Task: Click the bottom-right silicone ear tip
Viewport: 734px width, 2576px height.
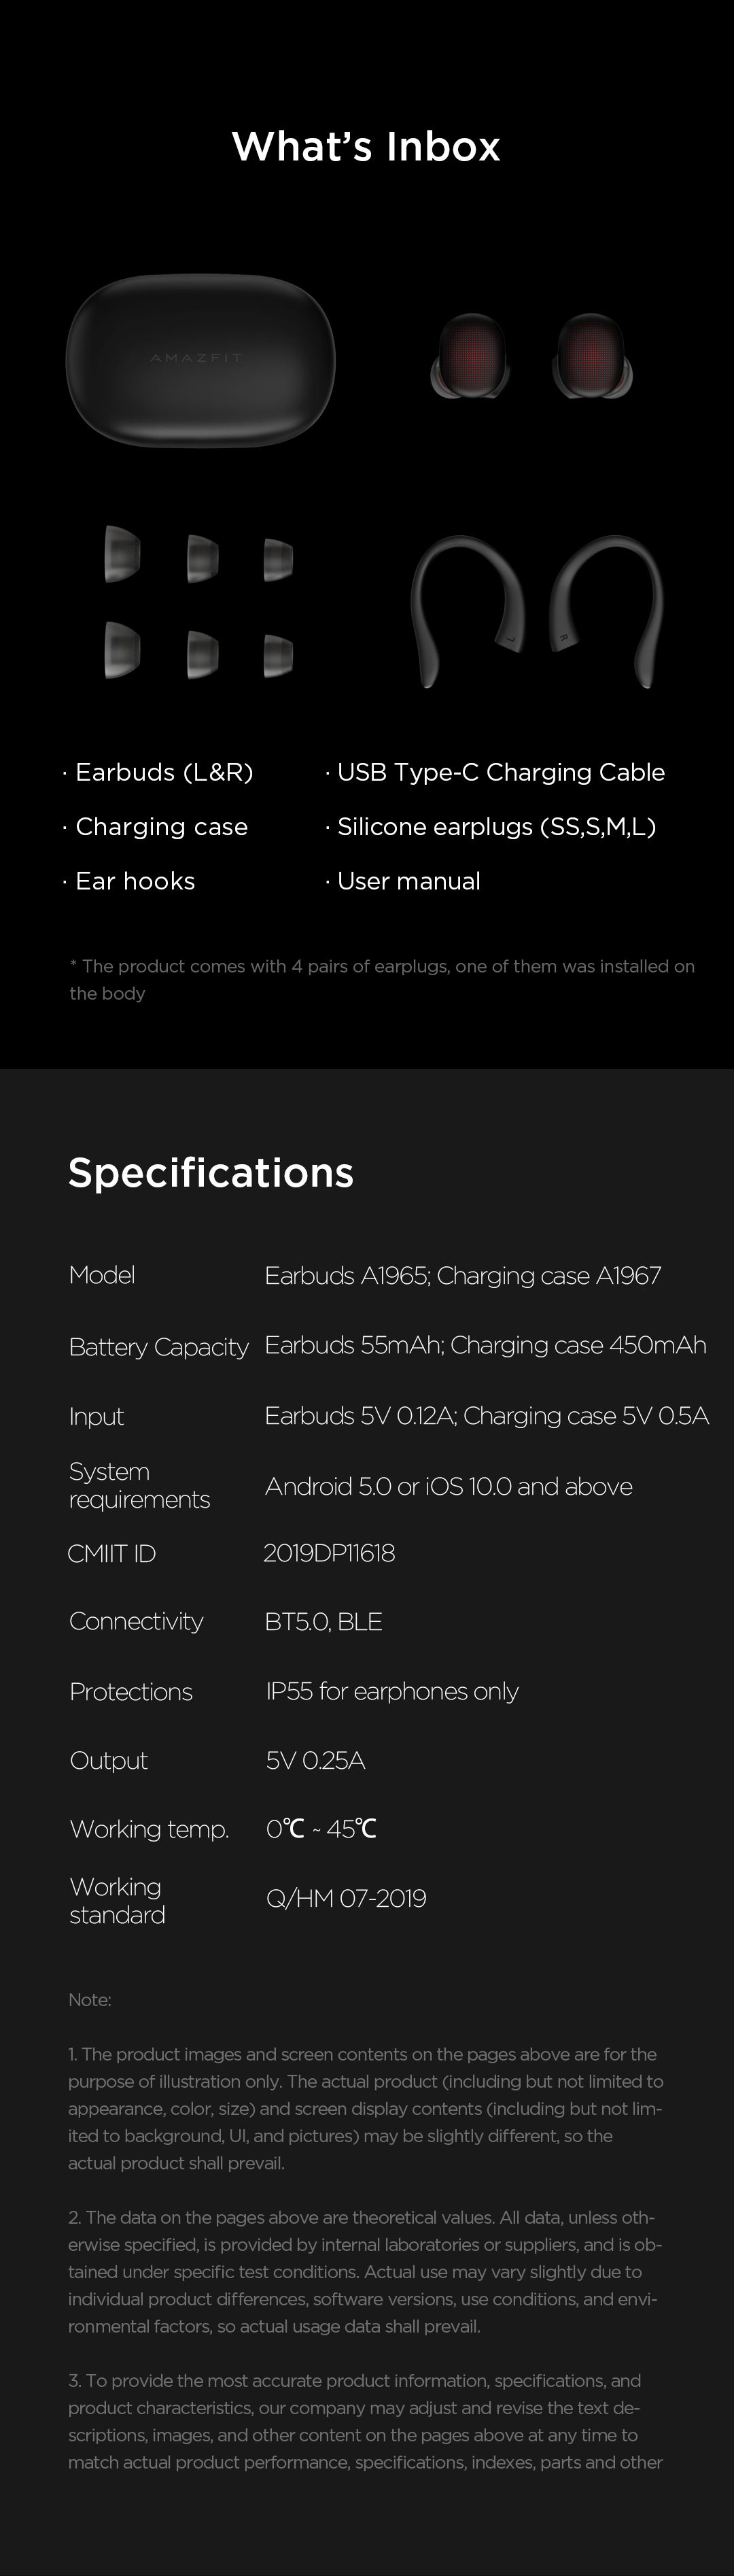Action: coord(277,654)
